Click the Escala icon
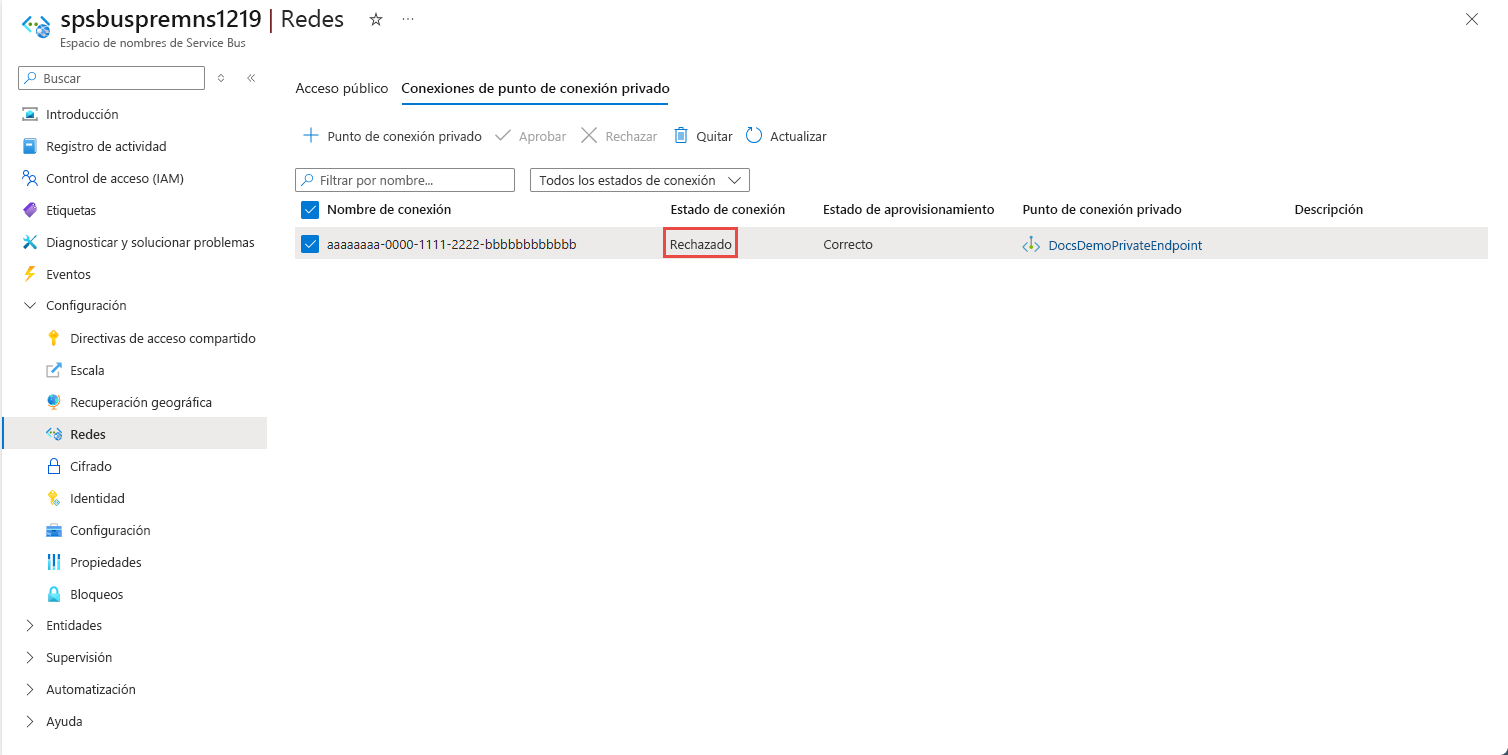Screen dimensions: 1508x755 coord(54,370)
